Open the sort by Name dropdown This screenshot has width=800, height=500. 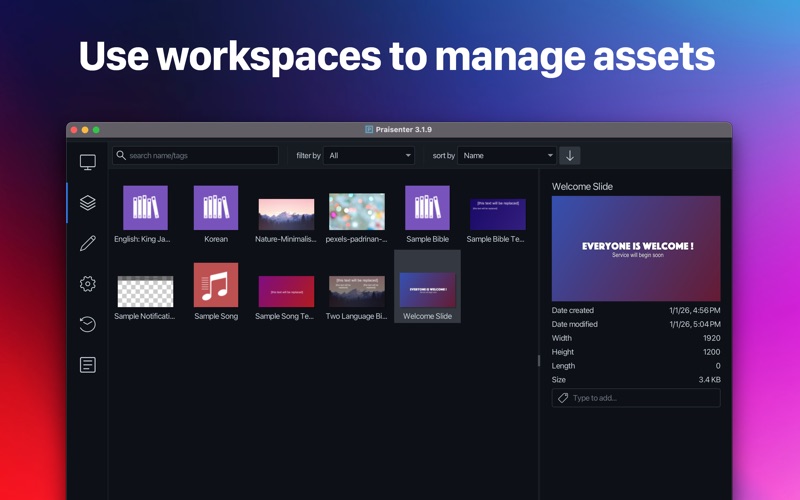[x=507, y=156]
